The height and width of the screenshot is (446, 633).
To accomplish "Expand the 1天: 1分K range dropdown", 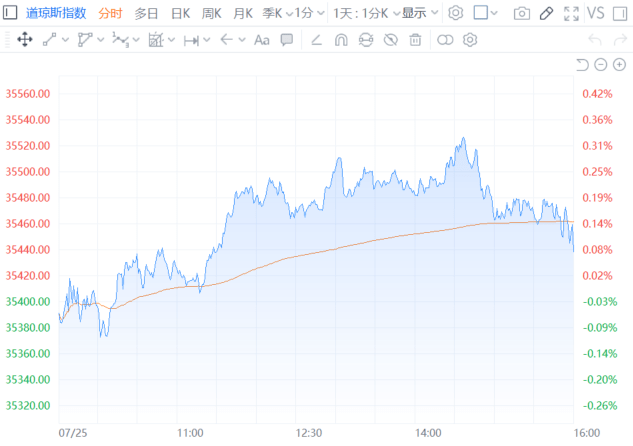I will coord(365,13).
